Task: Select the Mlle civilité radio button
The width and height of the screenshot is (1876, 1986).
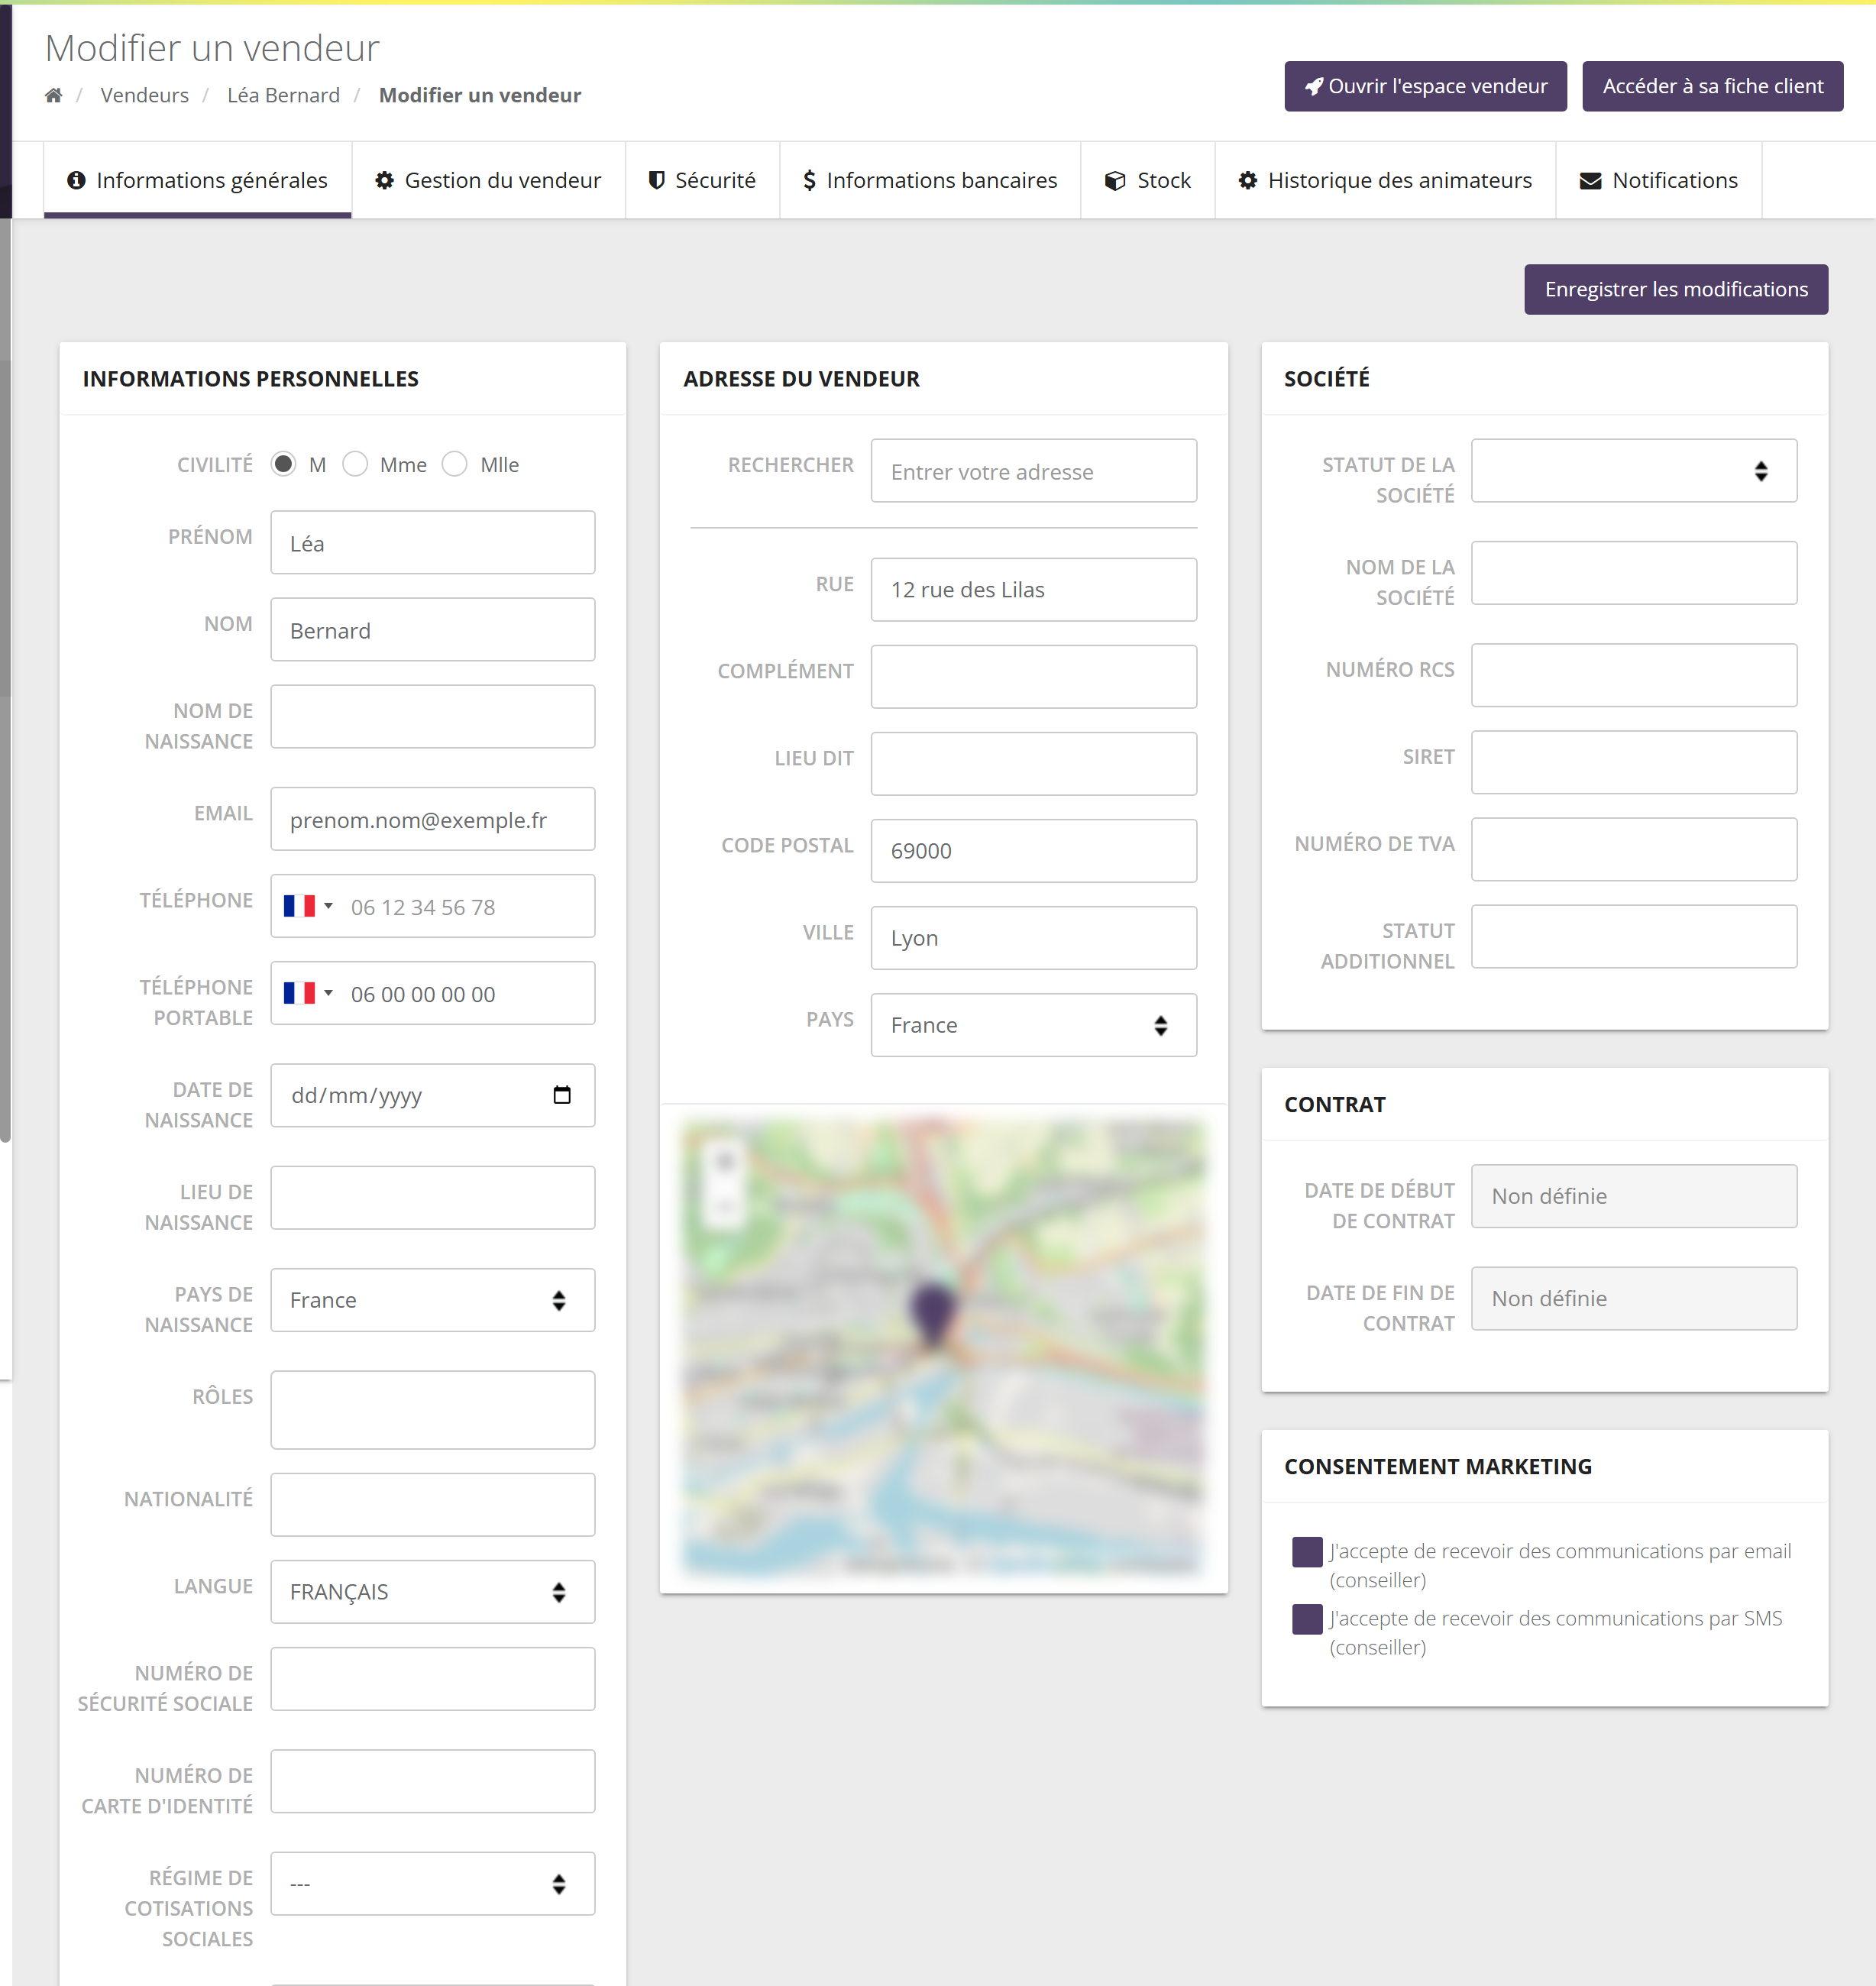Action: click(x=455, y=464)
